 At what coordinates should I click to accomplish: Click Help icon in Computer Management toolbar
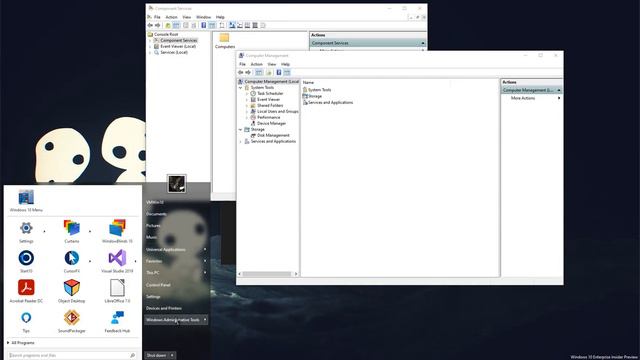[x=279, y=72]
